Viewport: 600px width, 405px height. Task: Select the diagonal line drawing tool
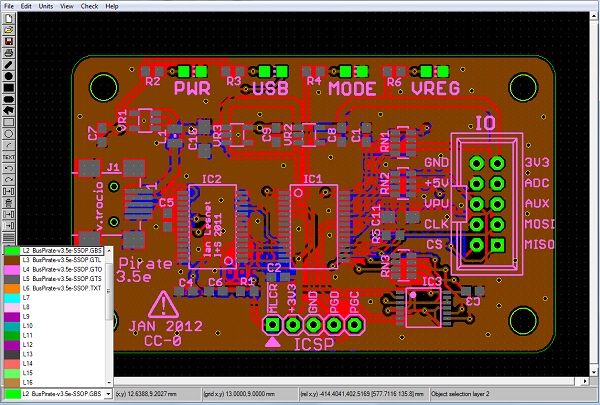pyautogui.click(x=8, y=64)
